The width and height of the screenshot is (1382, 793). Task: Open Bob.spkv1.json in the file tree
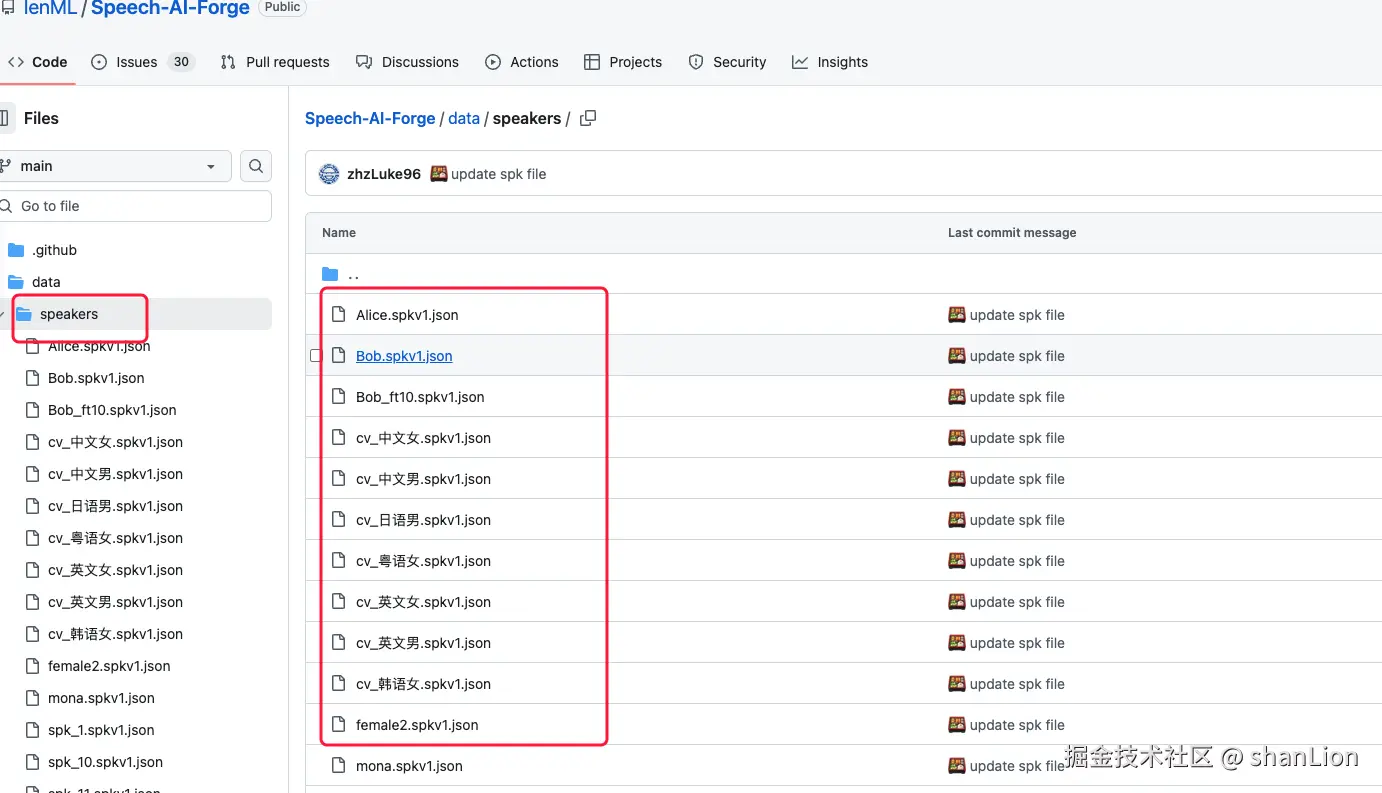96,378
